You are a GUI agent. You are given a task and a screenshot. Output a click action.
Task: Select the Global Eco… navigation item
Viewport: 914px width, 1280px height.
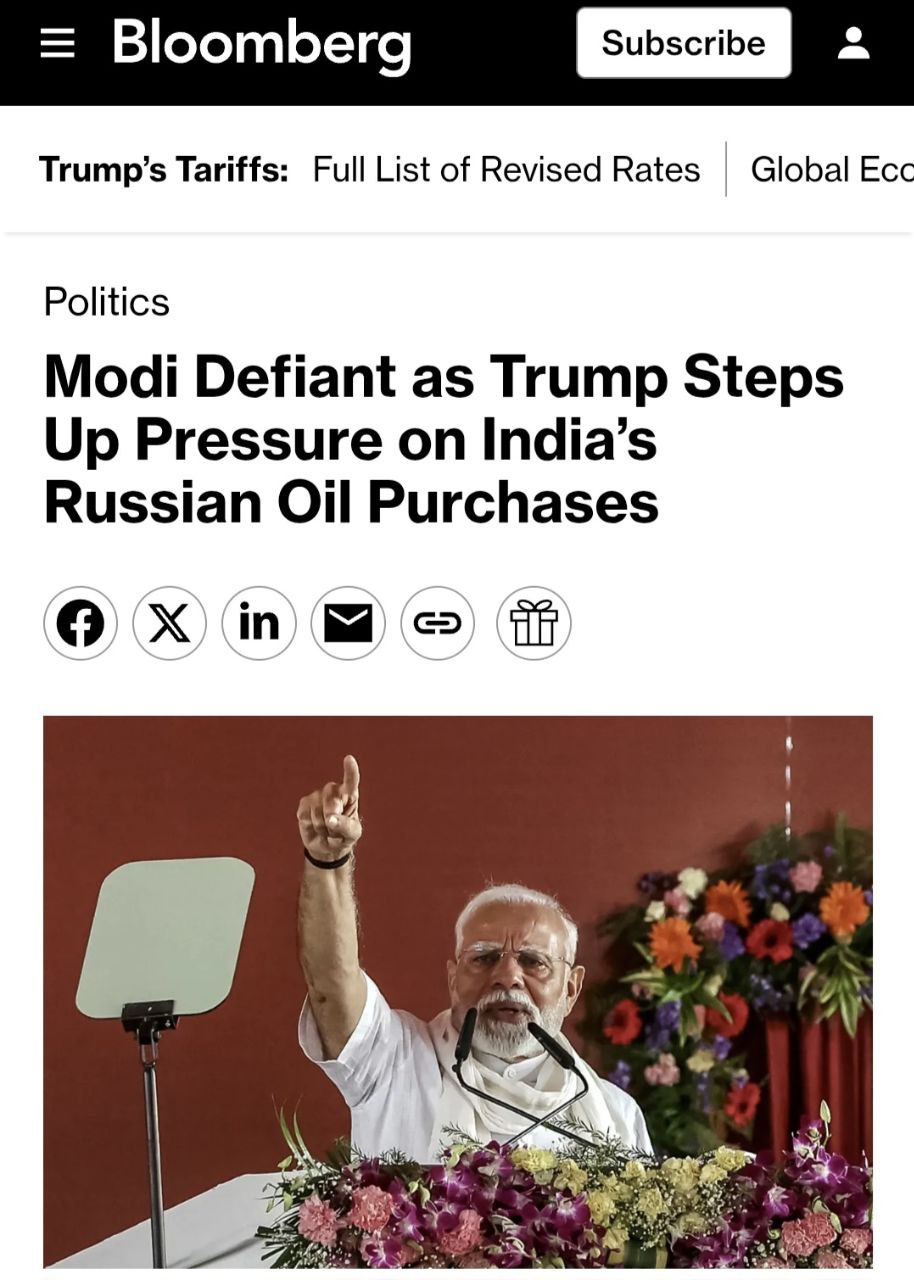click(831, 170)
